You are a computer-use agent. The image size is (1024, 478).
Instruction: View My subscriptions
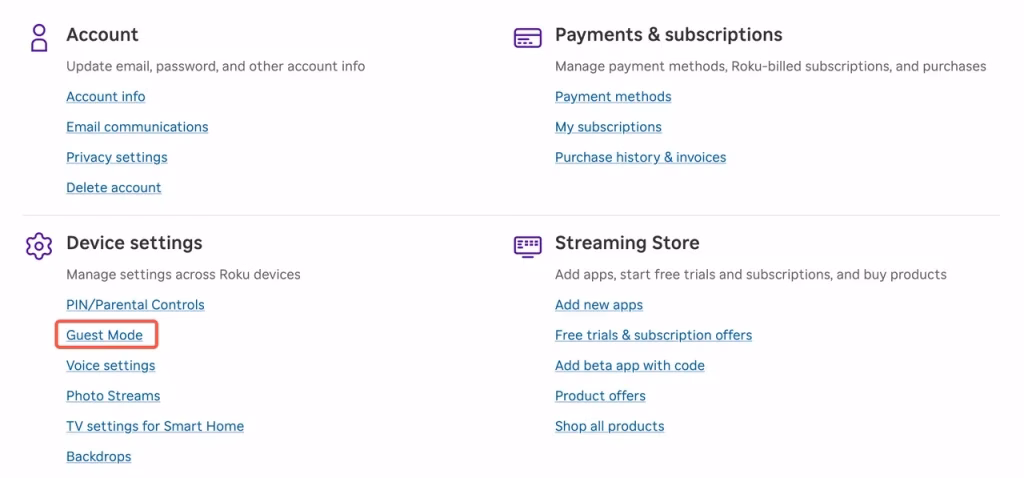(x=608, y=127)
